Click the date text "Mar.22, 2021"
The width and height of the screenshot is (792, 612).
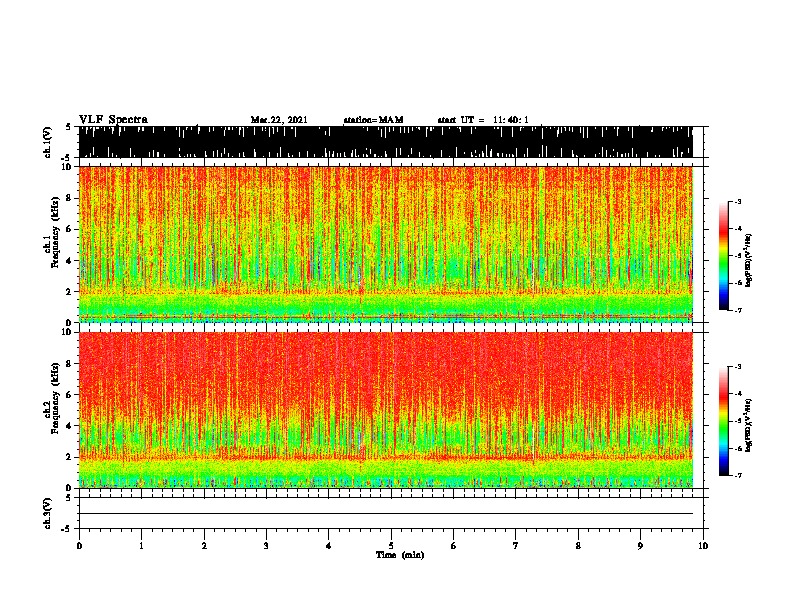tap(279, 120)
